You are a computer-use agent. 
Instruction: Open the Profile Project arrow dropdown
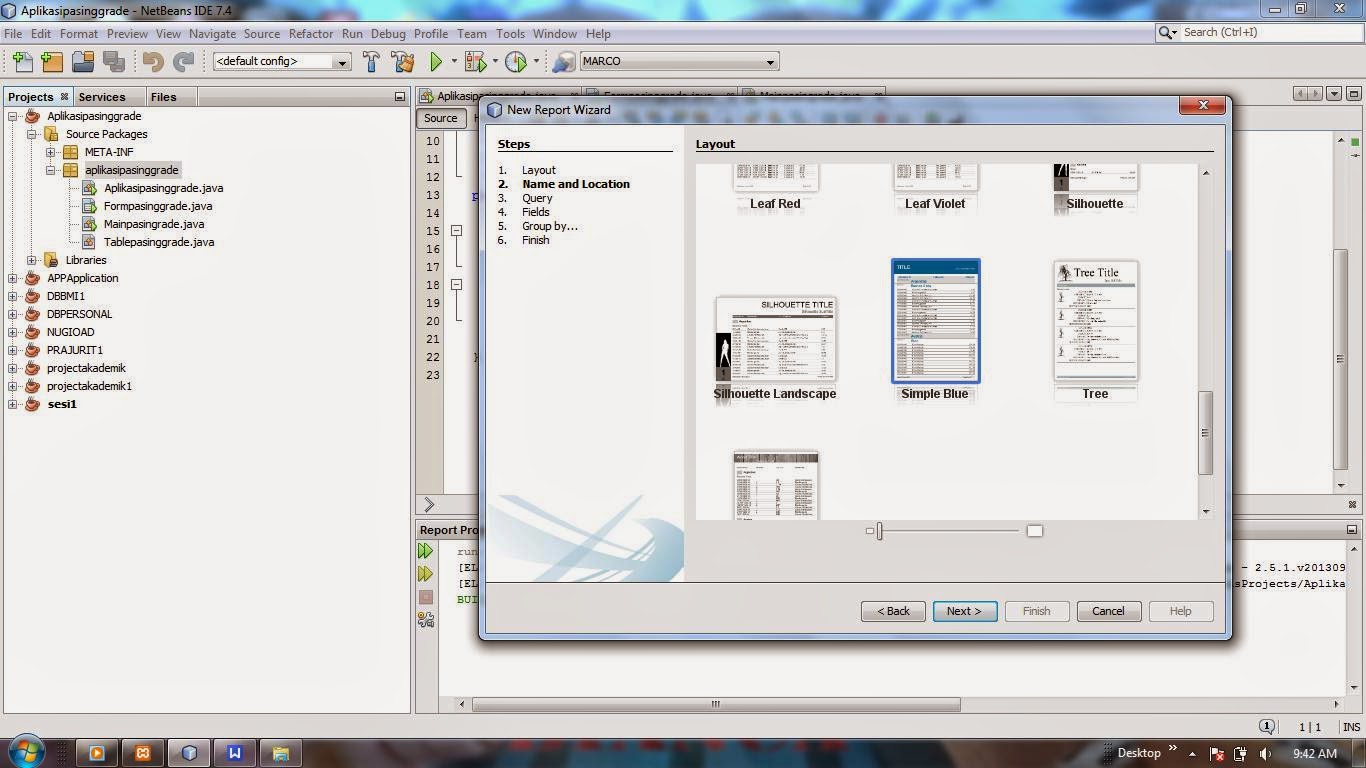tap(535, 62)
